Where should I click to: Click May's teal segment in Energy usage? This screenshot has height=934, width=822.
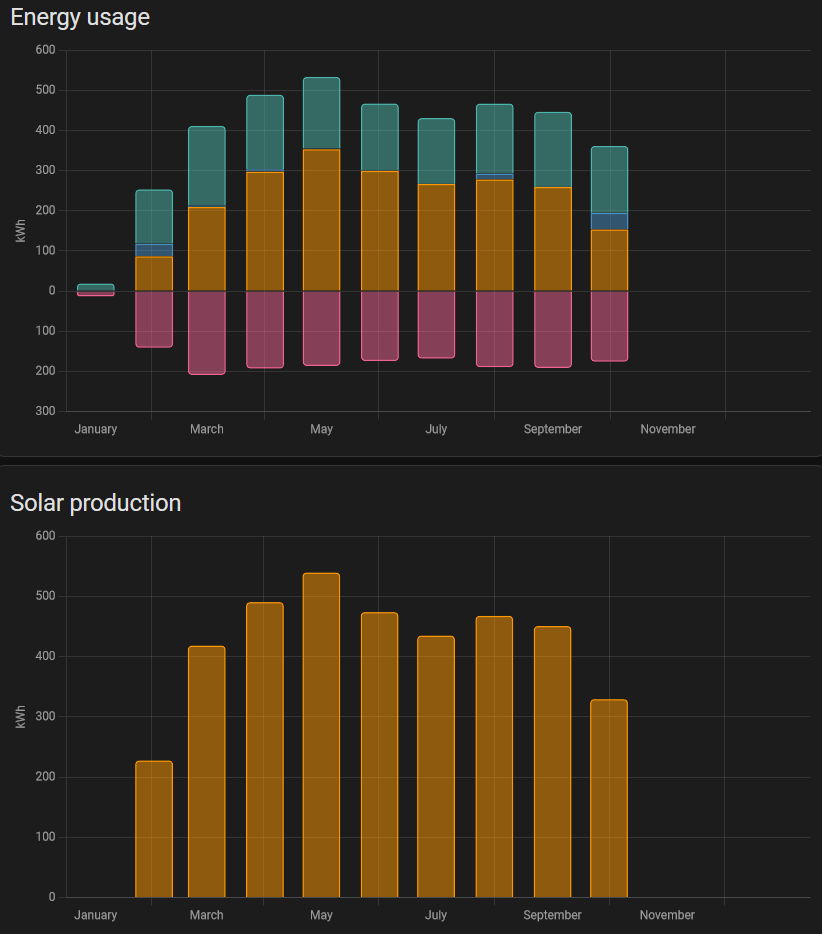point(321,113)
